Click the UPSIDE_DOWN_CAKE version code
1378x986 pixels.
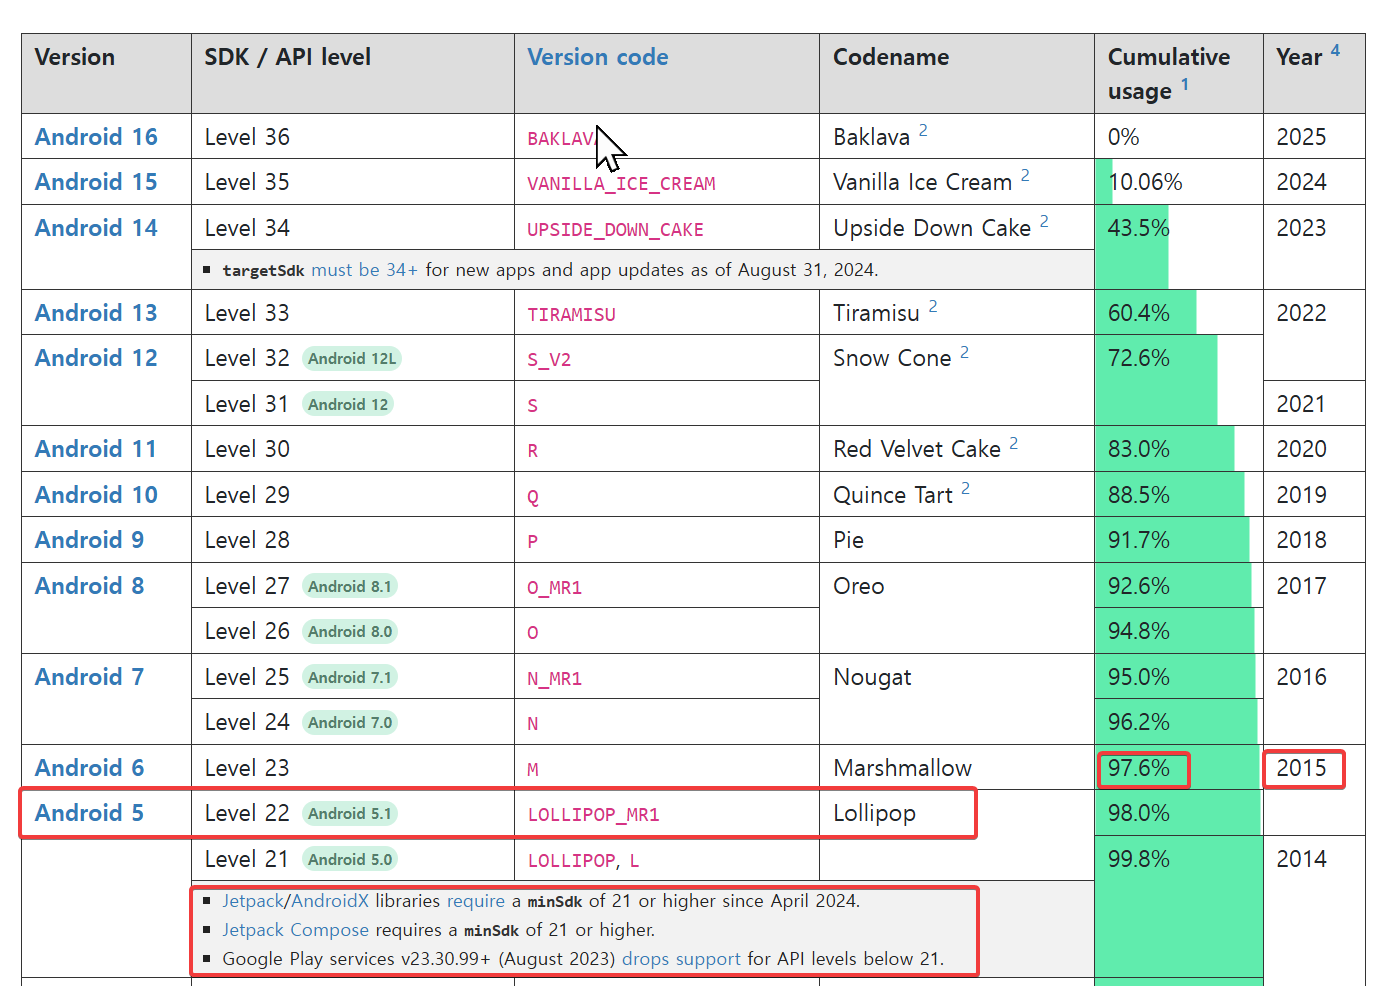615,230
